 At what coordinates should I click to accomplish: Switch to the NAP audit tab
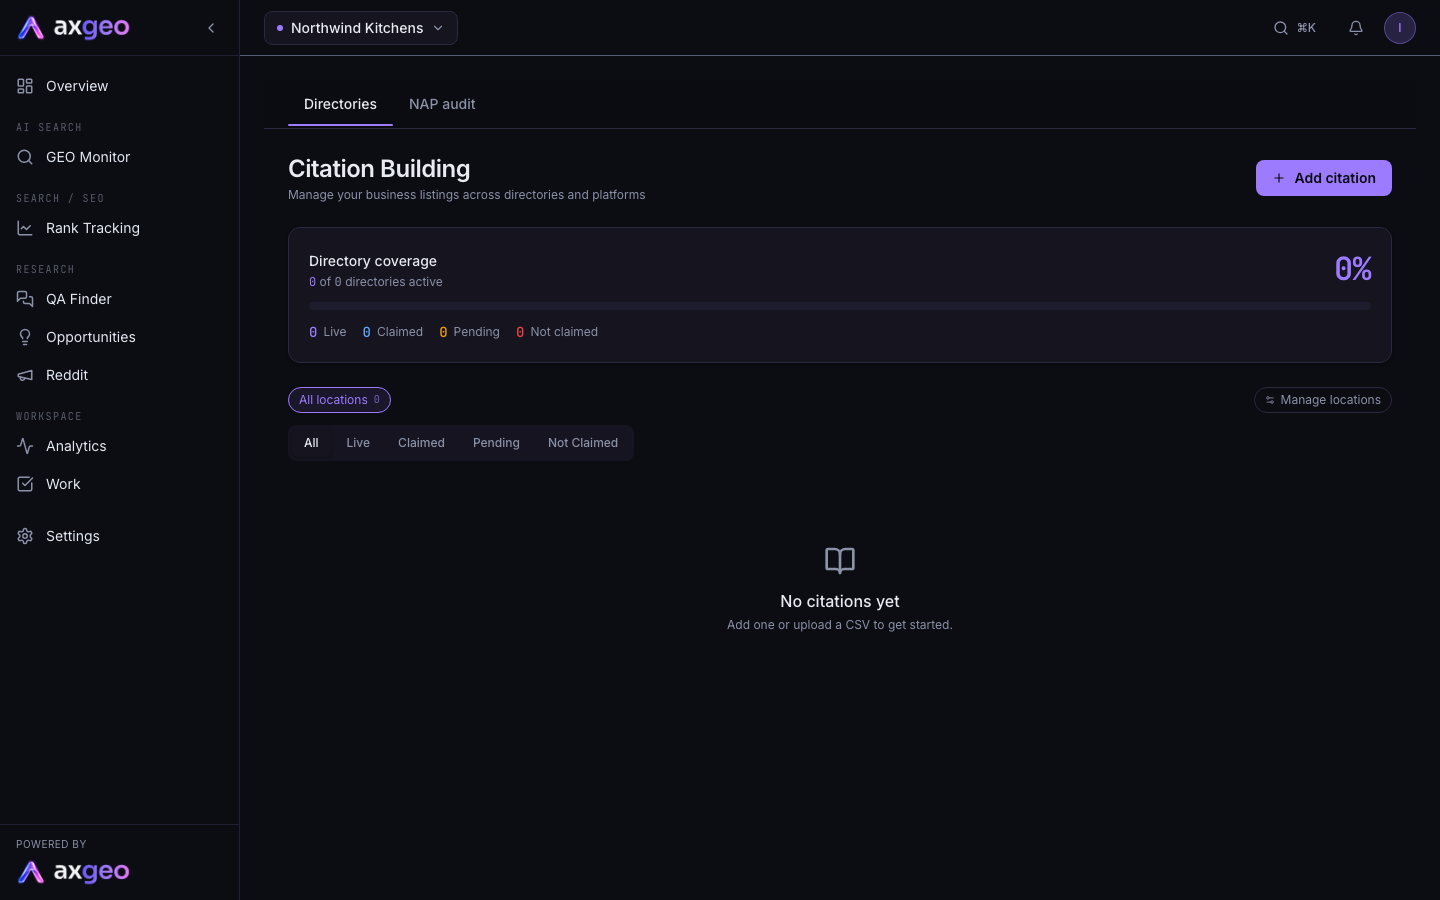tap(442, 104)
